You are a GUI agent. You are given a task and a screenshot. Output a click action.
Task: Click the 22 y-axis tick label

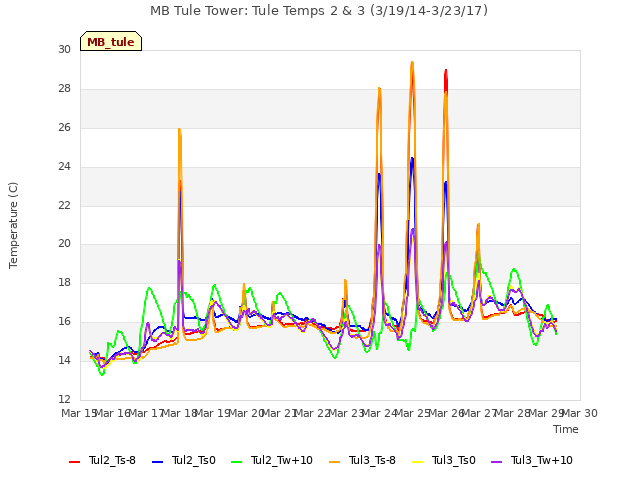click(64, 205)
